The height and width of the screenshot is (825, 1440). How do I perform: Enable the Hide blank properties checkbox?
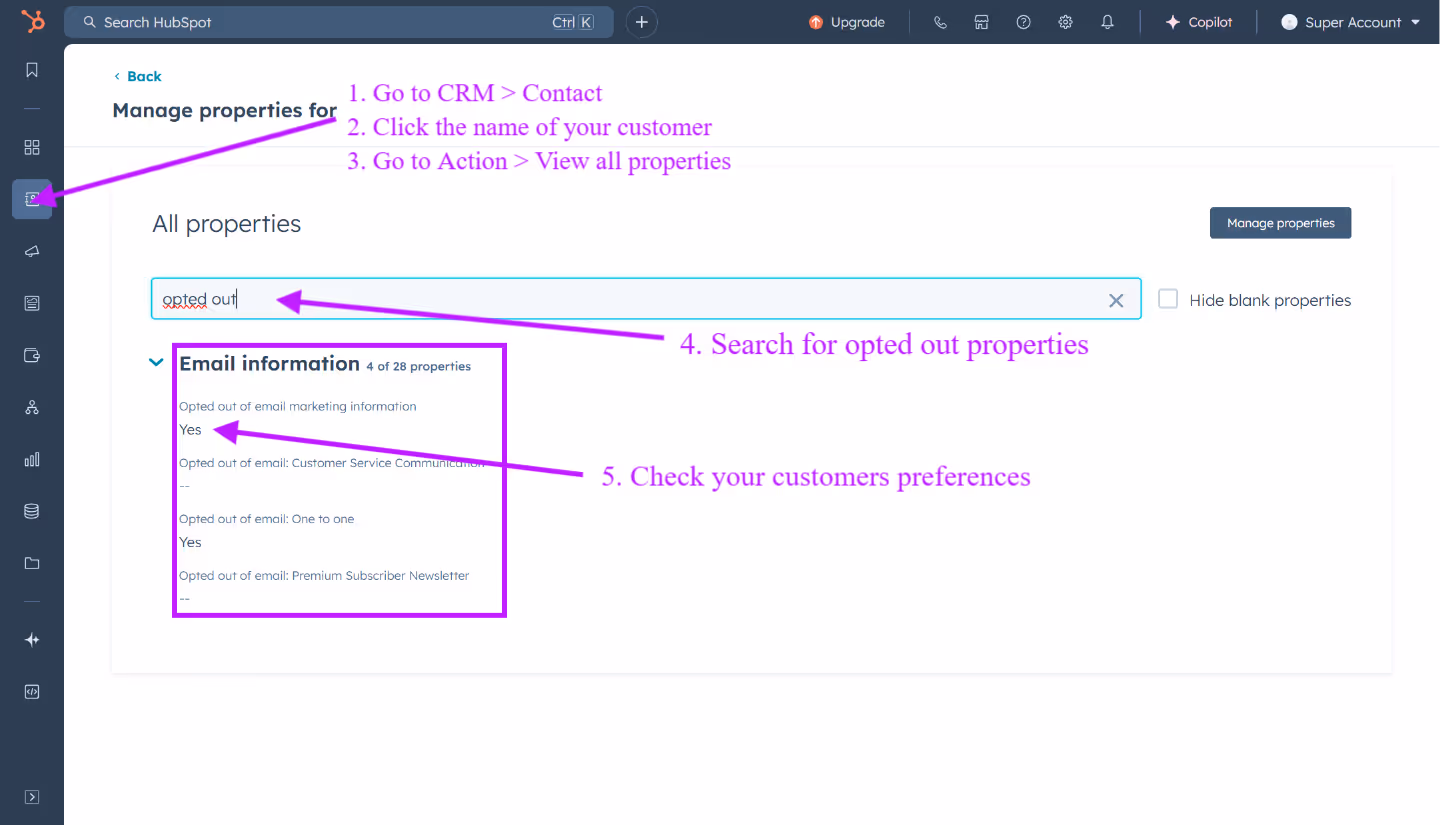[x=1168, y=298]
